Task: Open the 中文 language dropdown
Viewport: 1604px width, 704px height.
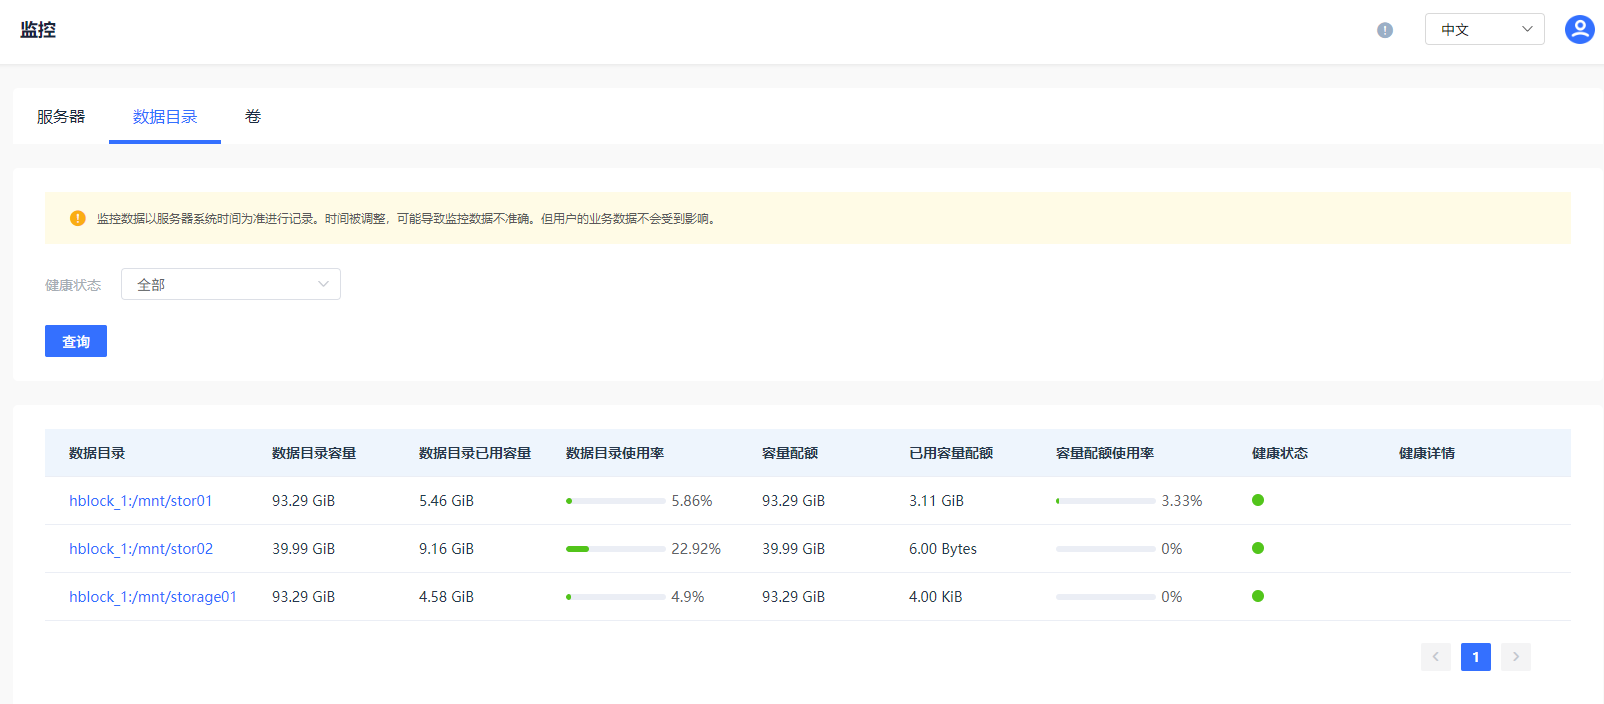Action: [x=1484, y=30]
